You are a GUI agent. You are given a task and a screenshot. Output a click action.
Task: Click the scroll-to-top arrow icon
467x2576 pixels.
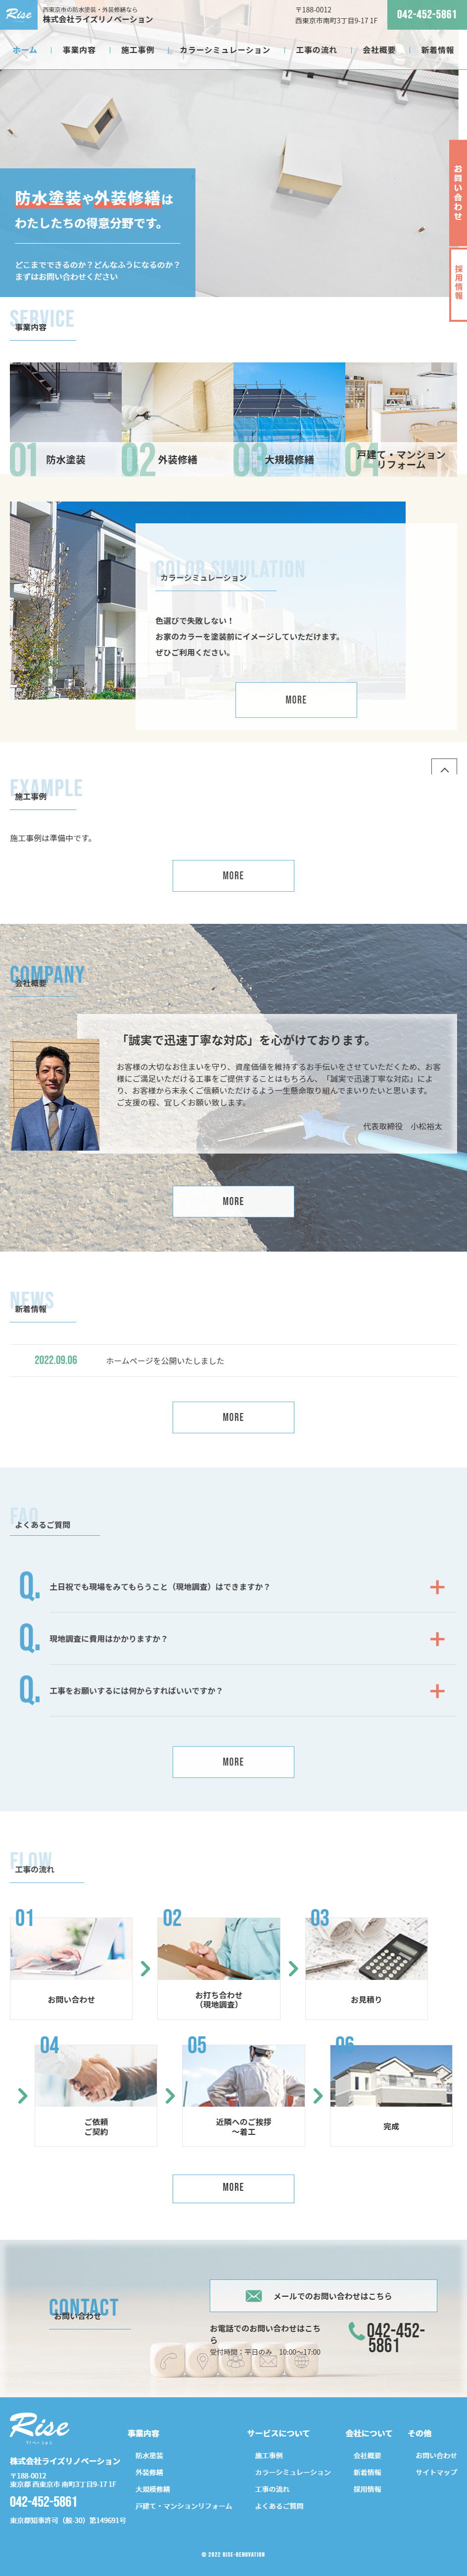click(x=444, y=768)
